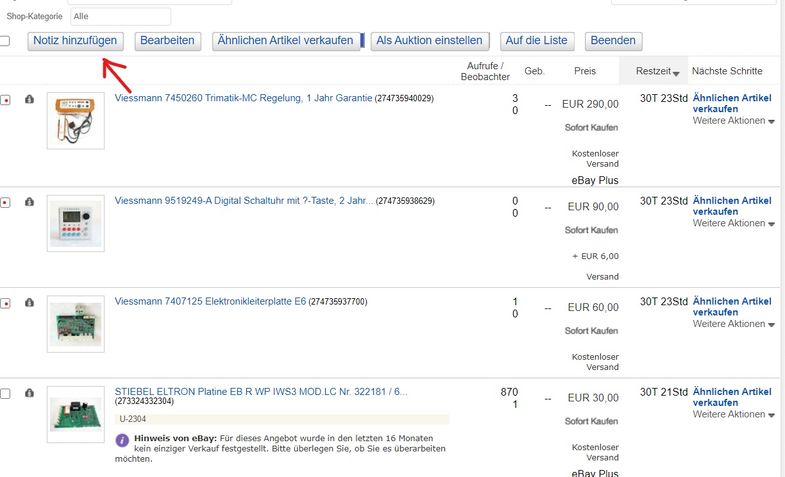This screenshot has width=785, height=477.
Task: Sort listings by the Preis column header
Action: tap(585, 71)
